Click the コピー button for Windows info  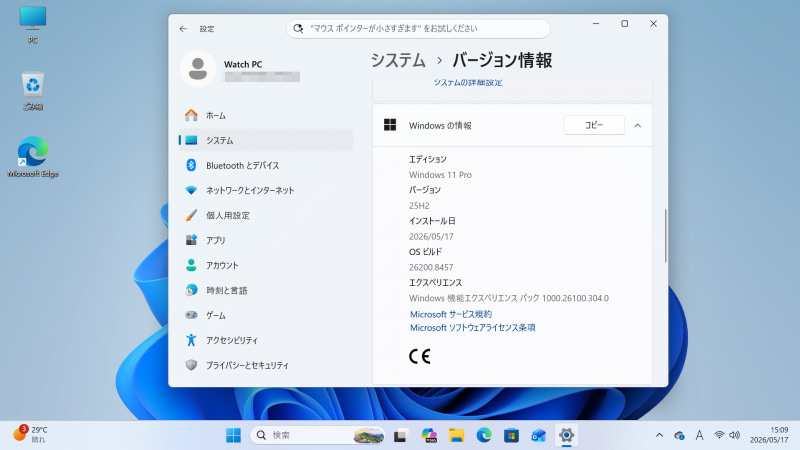594,125
